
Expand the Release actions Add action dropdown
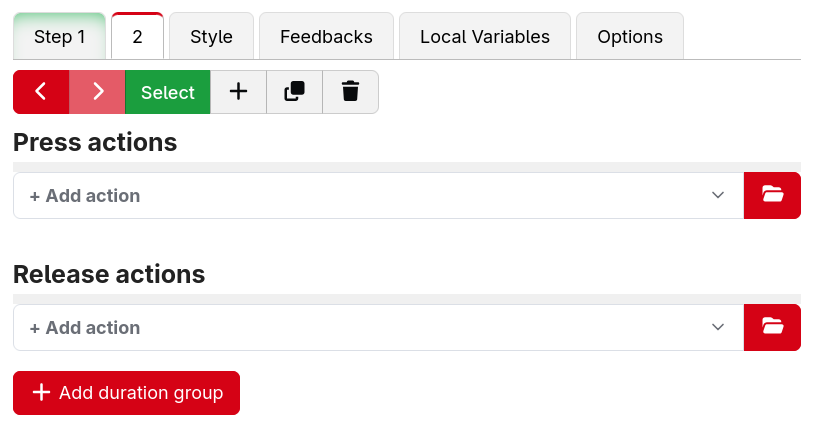click(378, 328)
